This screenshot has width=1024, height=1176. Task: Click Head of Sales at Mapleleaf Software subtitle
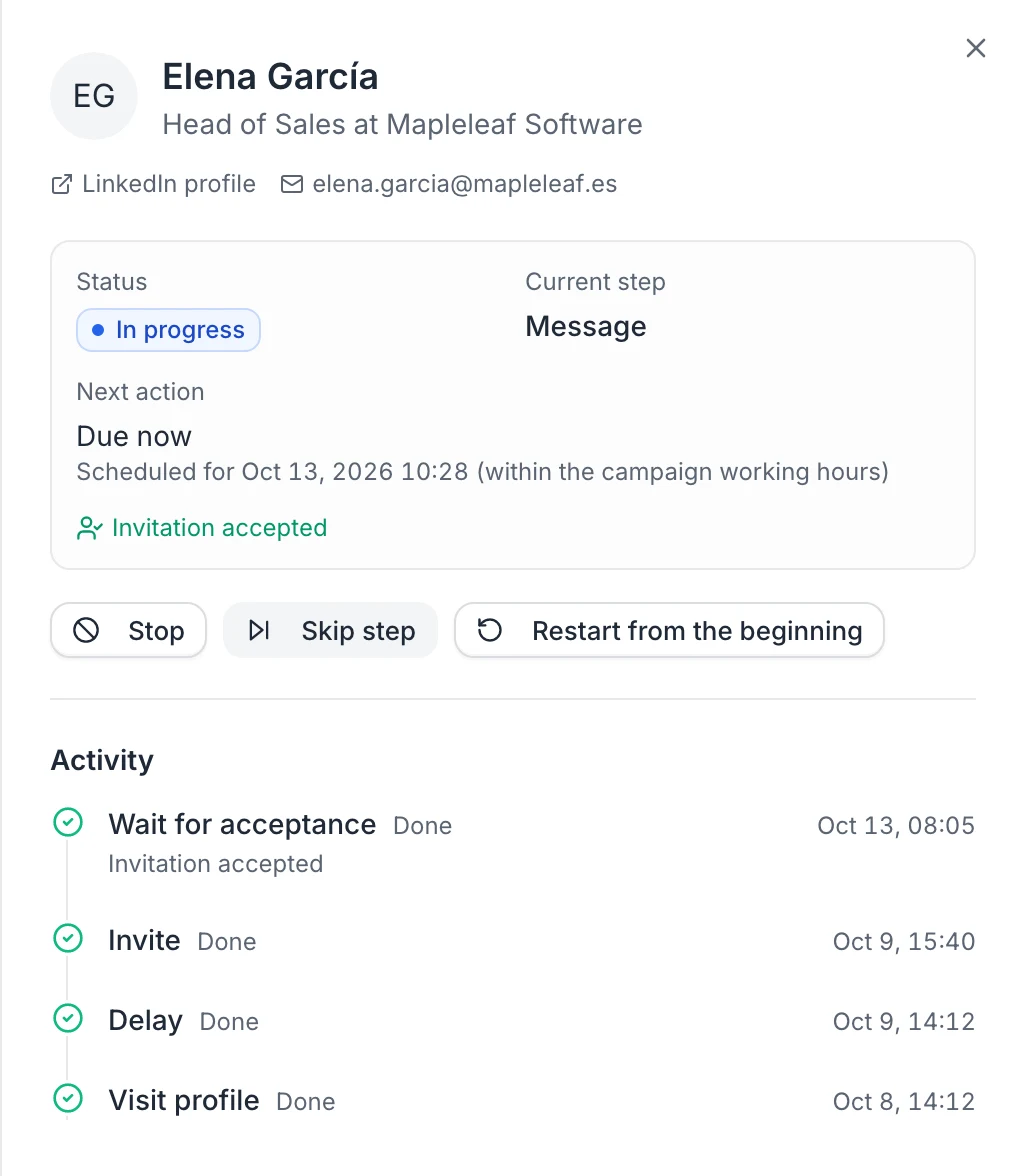402,124
